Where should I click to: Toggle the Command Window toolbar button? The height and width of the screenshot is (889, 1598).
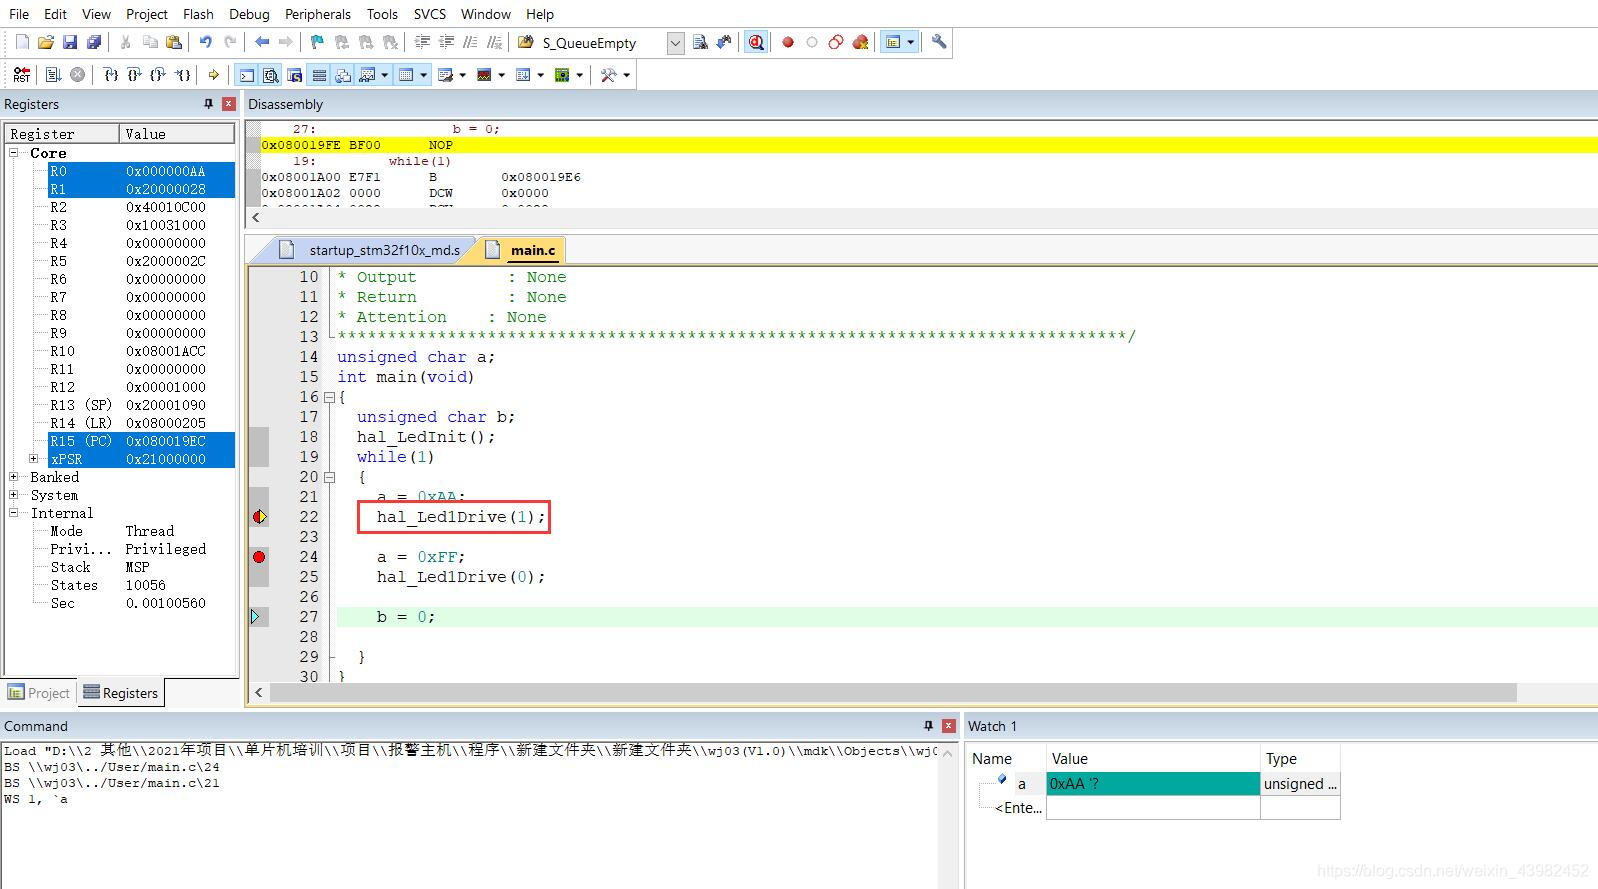pos(247,75)
